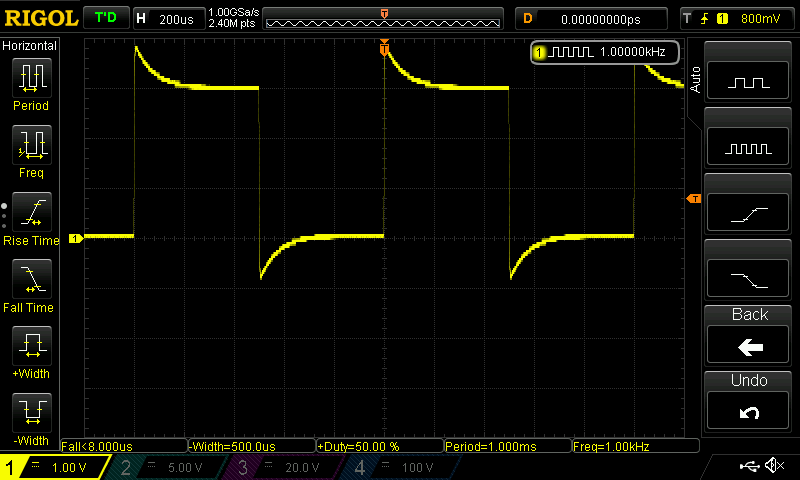Select the +Width measurement icon
The height and width of the screenshot is (480, 800).
pos(31,352)
